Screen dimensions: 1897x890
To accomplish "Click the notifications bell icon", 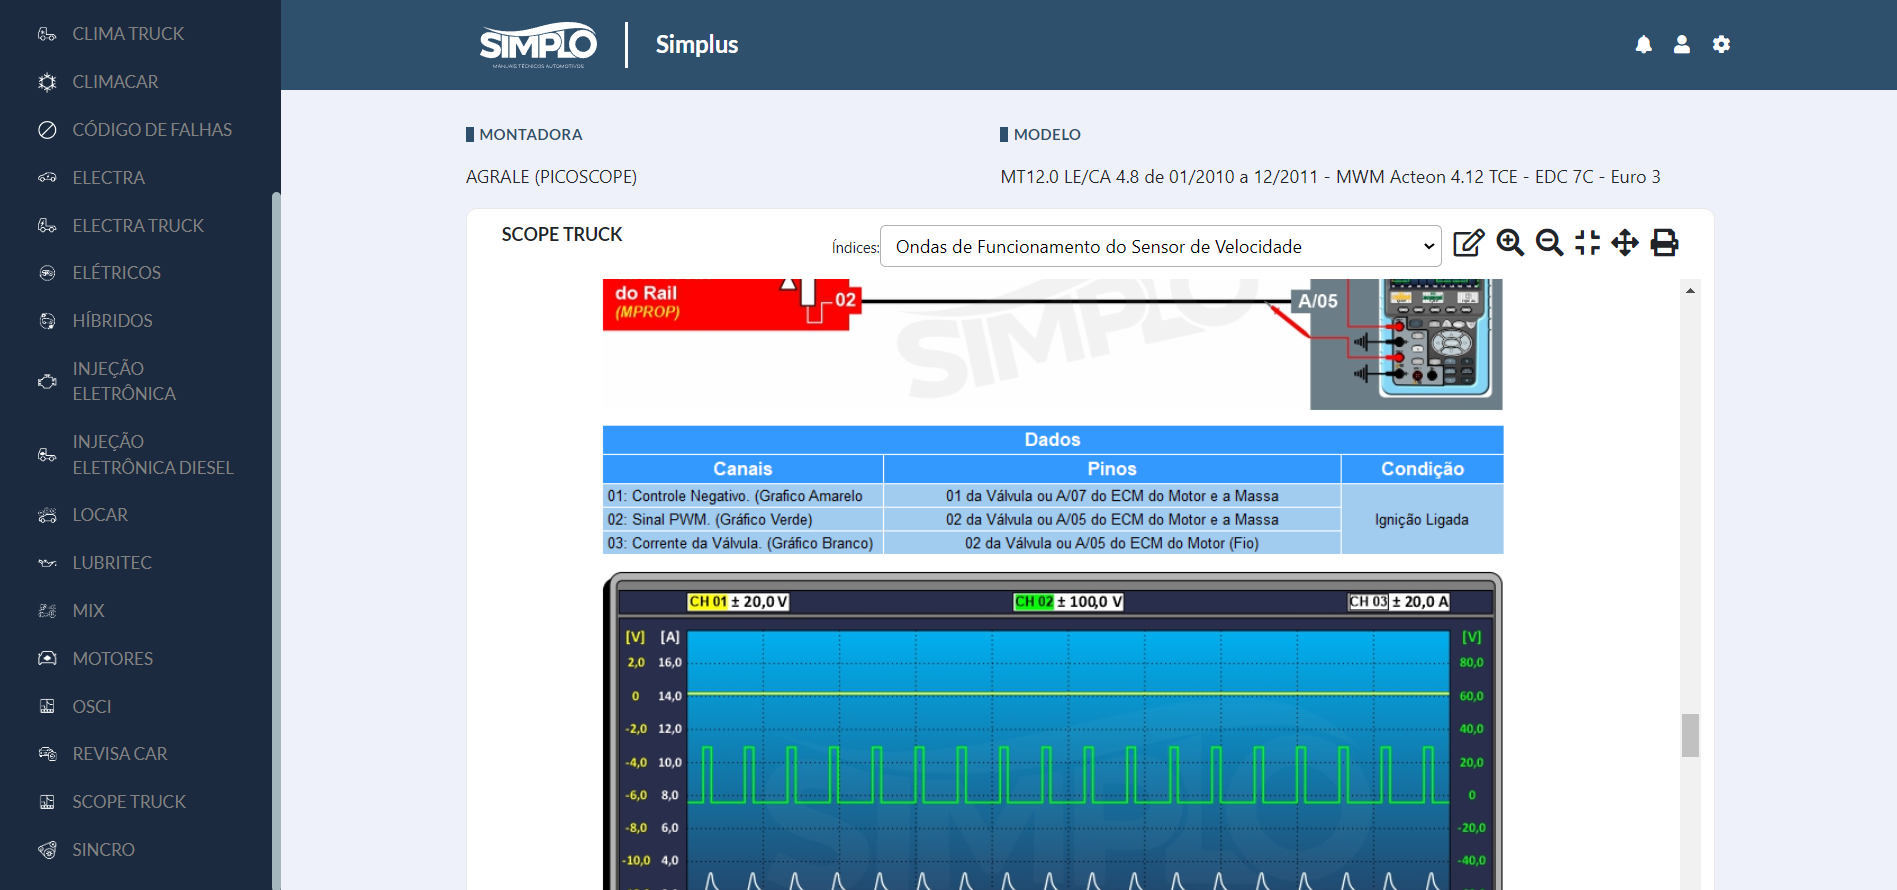I will pos(1643,45).
